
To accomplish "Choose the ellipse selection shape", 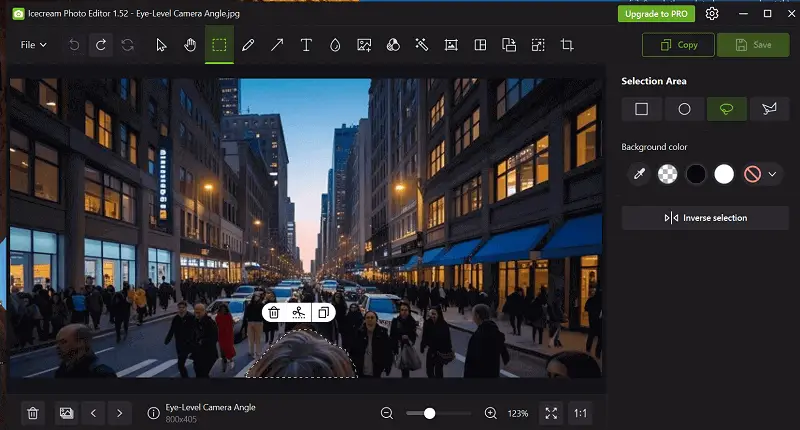I will (x=684, y=109).
